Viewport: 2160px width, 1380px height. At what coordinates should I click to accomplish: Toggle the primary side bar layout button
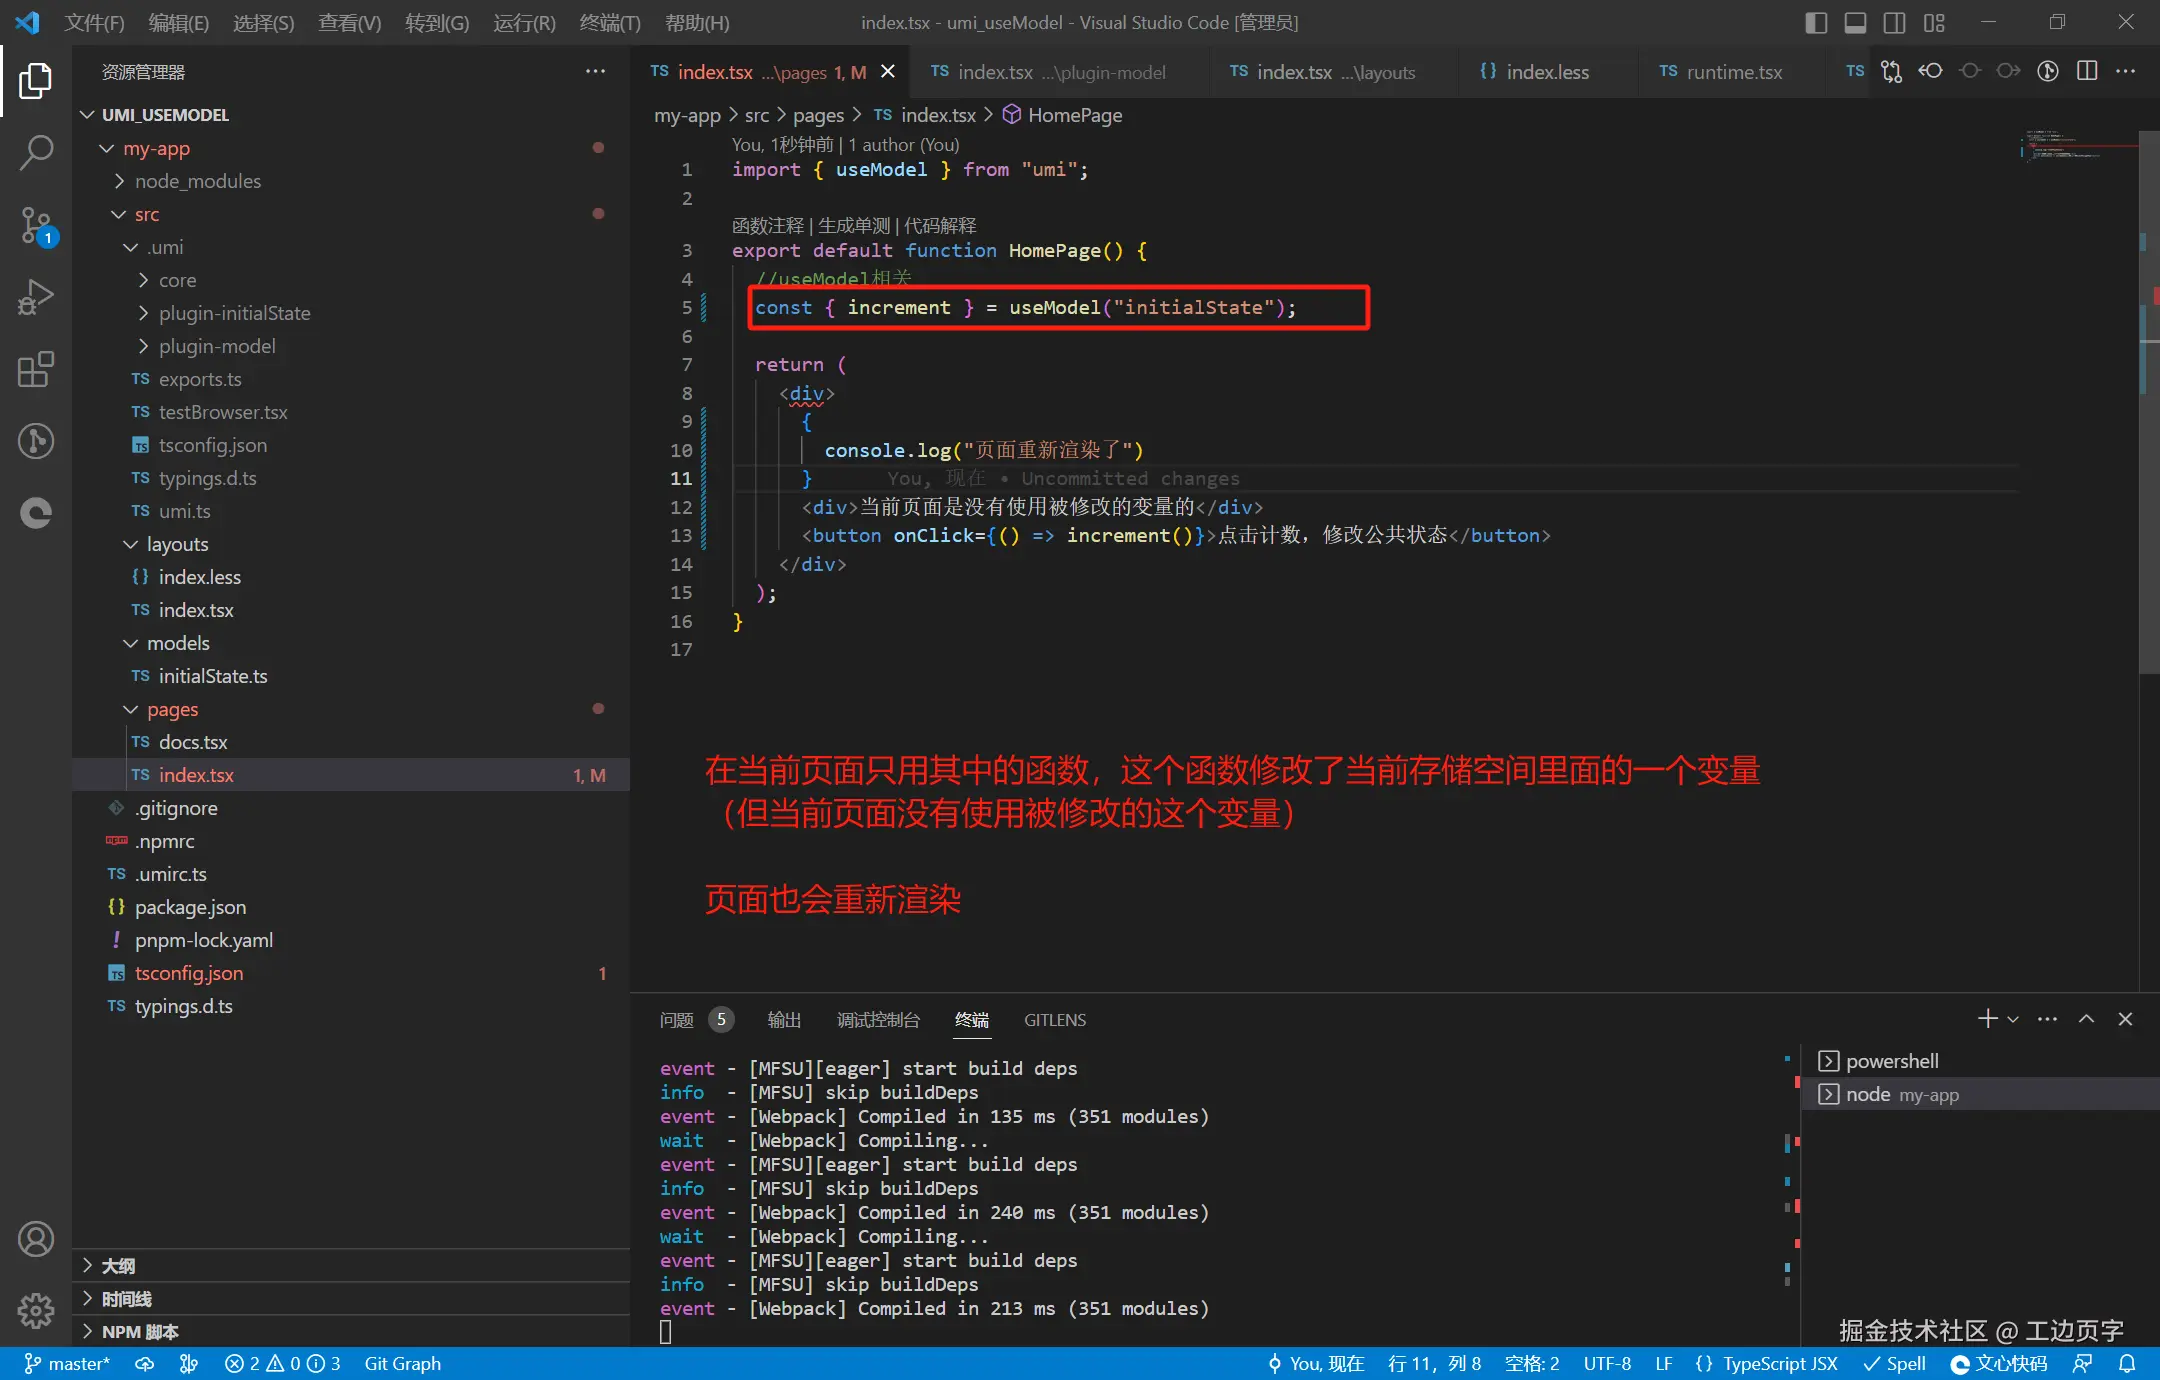1816,22
